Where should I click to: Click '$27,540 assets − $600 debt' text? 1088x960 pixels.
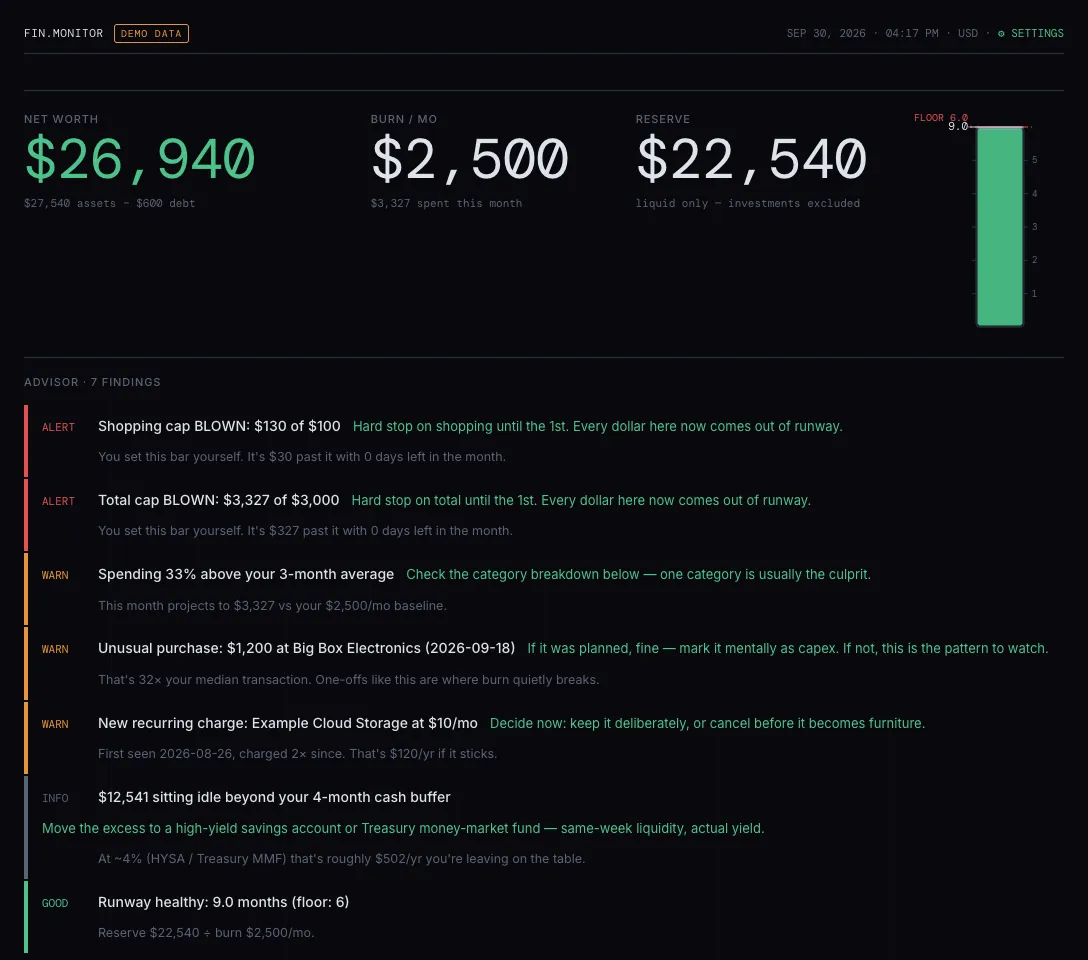110,203
